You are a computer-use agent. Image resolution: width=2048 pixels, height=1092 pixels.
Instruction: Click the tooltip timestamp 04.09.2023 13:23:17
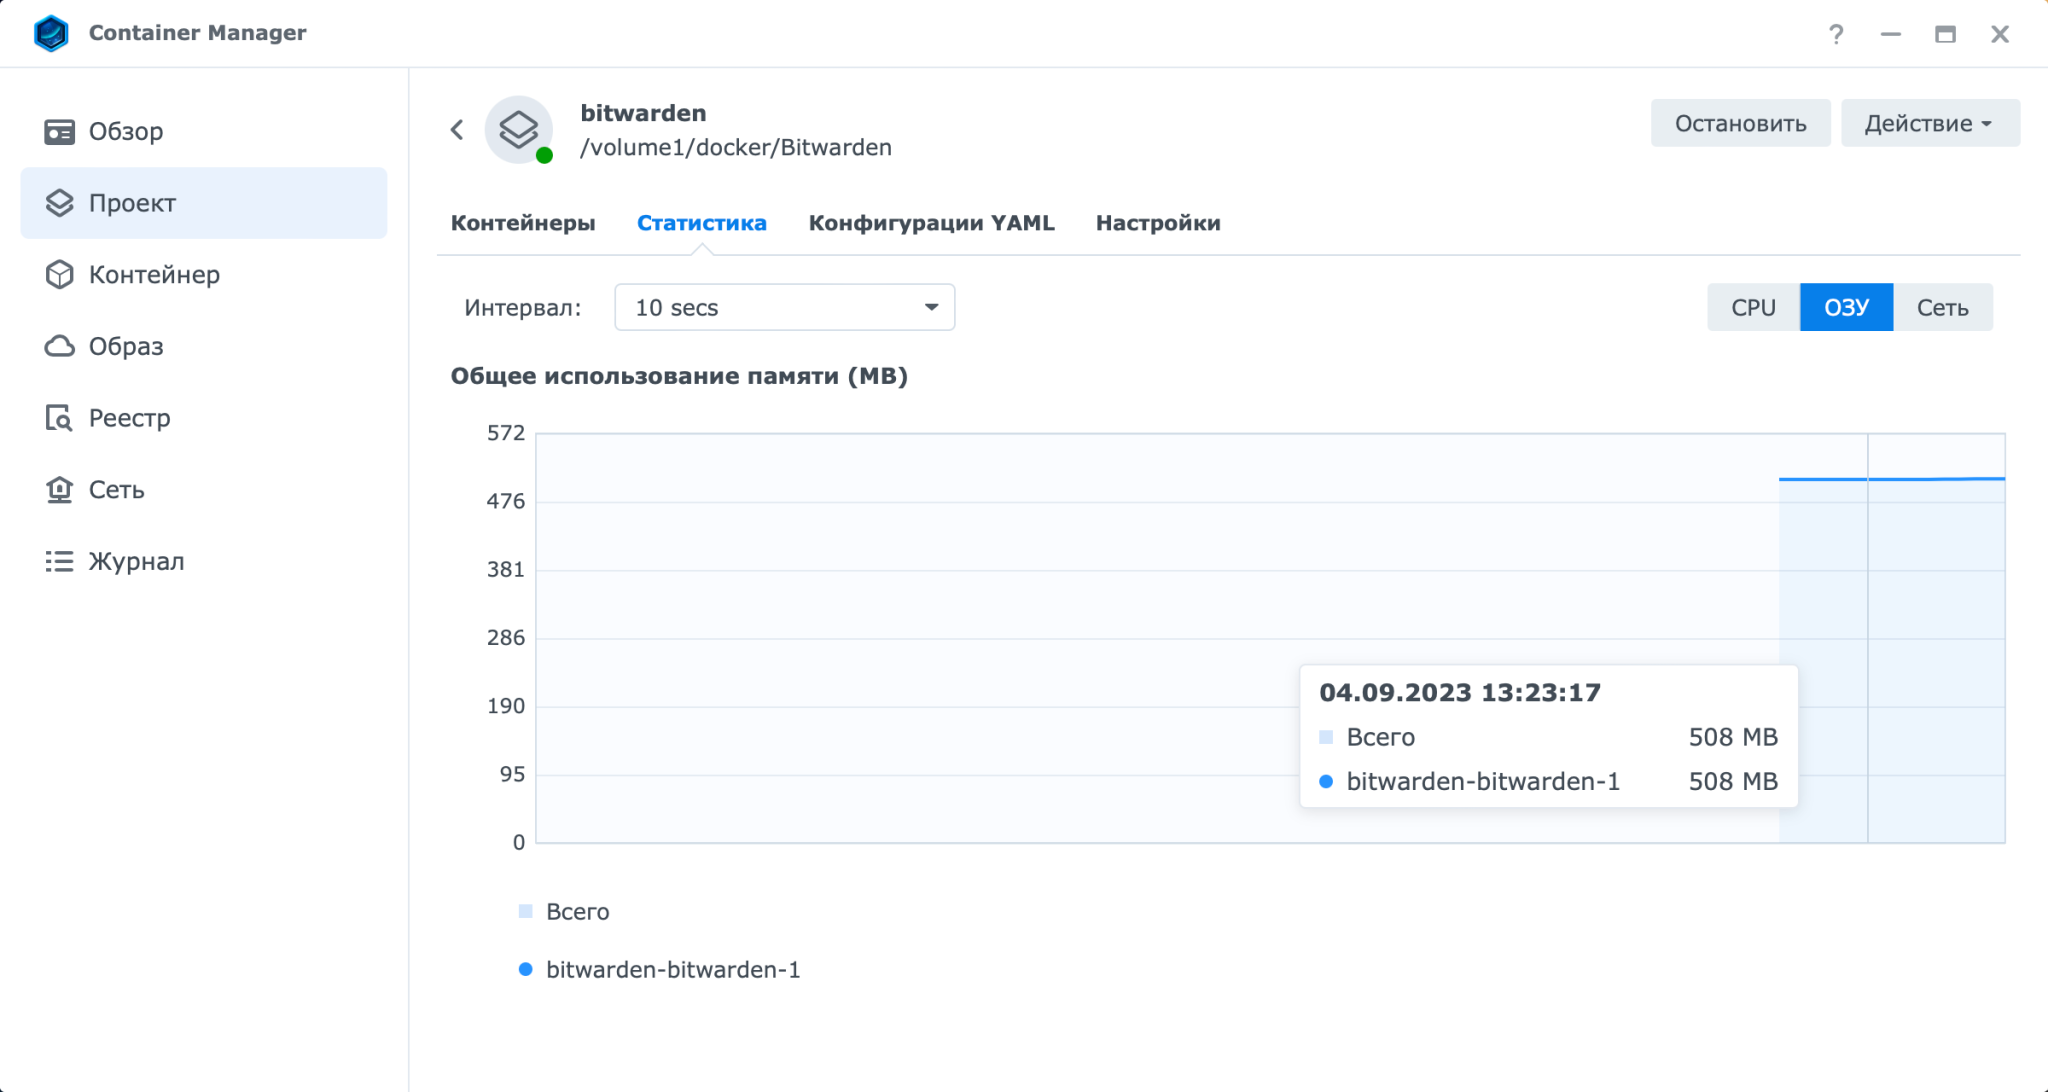[1460, 692]
